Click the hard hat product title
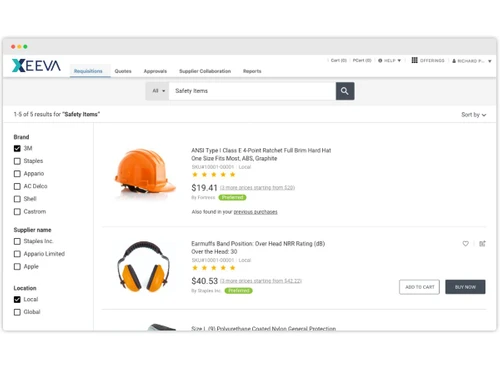500x375 pixels. pos(261,154)
